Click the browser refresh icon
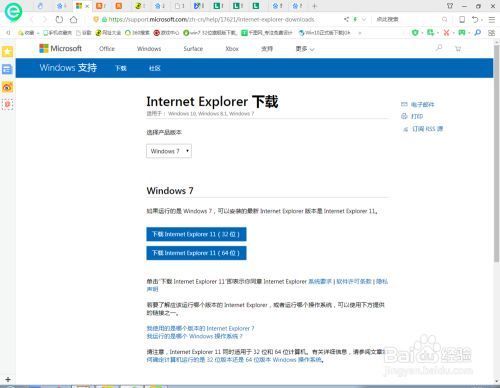This screenshot has width=500, height=388. pos(59,19)
